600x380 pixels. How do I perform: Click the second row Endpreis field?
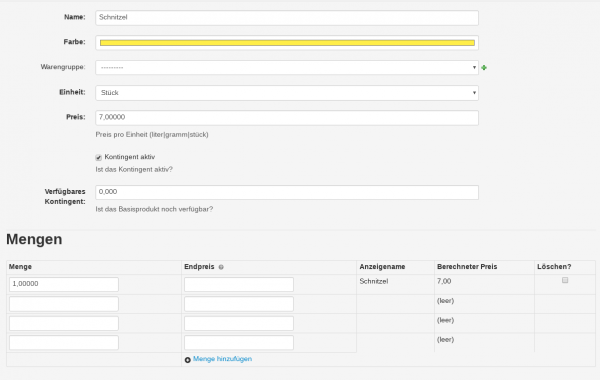coord(239,304)
